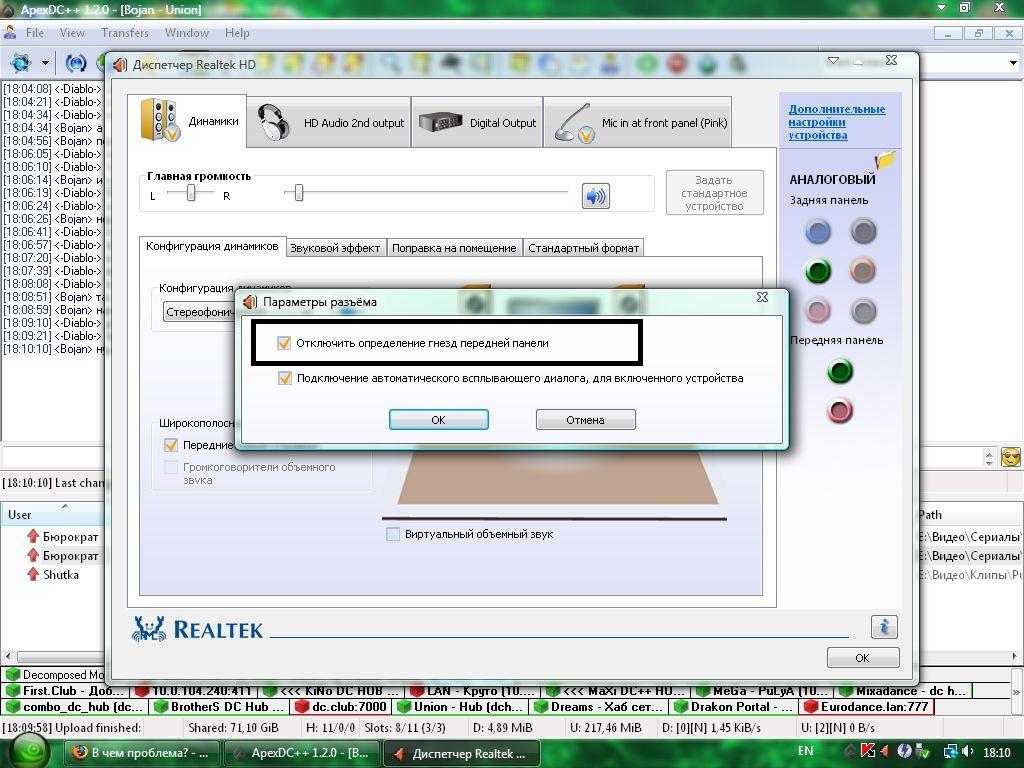Screen dimensions: 1024x768
Task: Click the stepper arrows beside the chat input
Action: point(989,457)
